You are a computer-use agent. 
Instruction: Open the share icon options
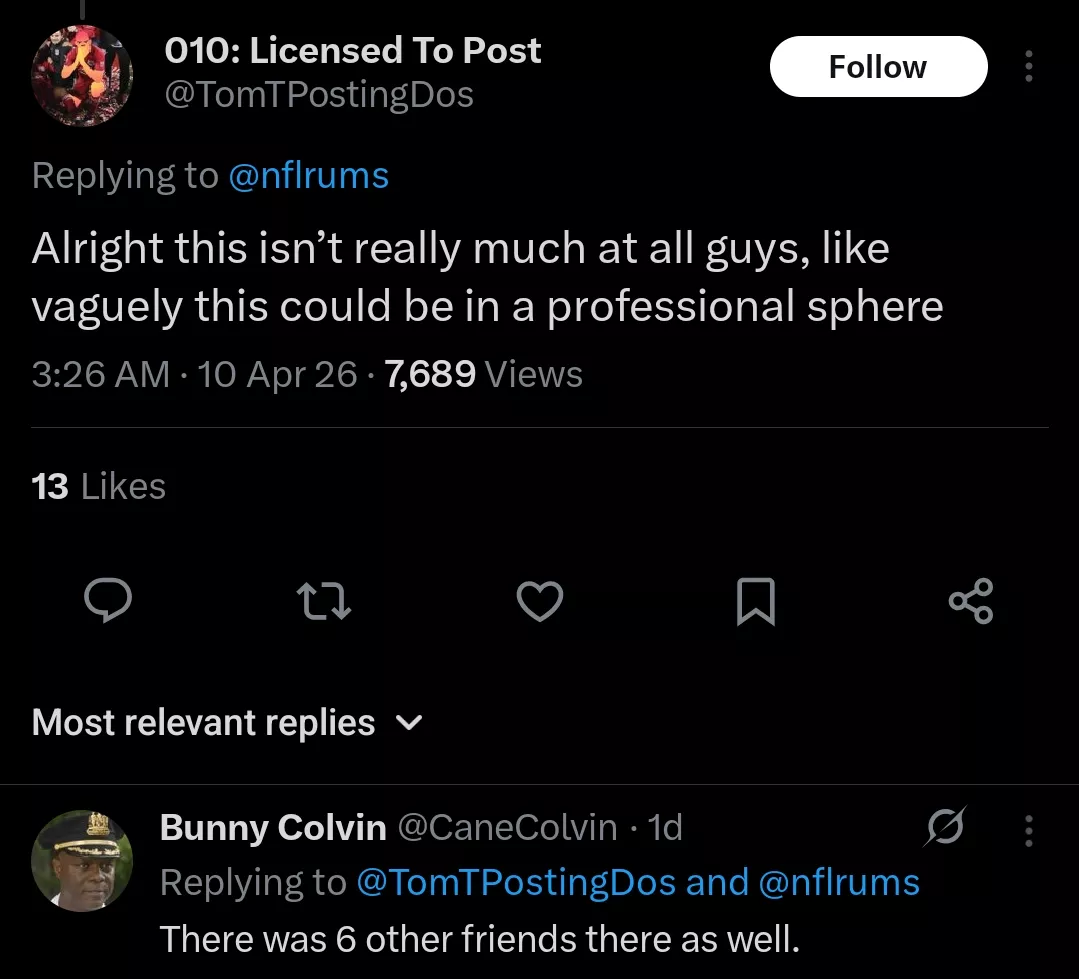(x=970, y=600)
